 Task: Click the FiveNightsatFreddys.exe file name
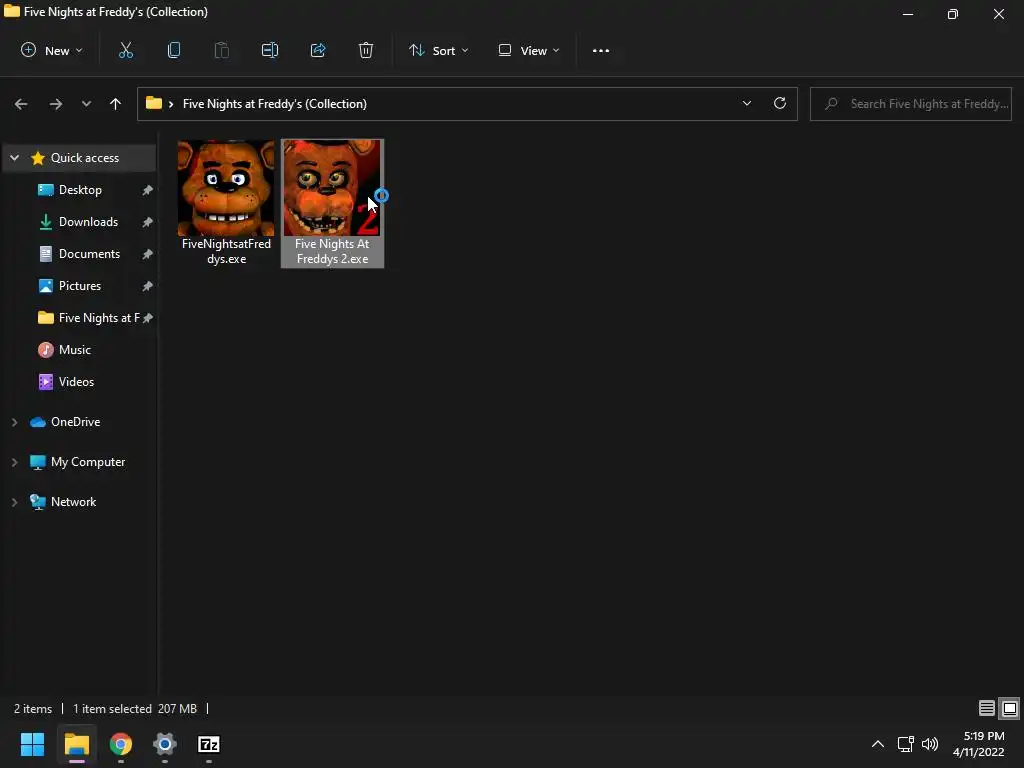(x=227, y=251)
